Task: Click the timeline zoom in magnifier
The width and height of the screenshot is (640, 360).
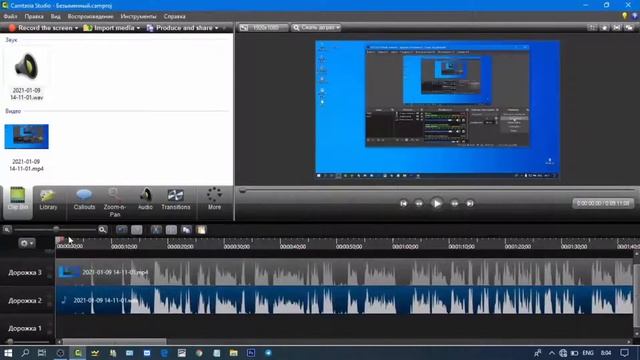Action: (102, 230)
